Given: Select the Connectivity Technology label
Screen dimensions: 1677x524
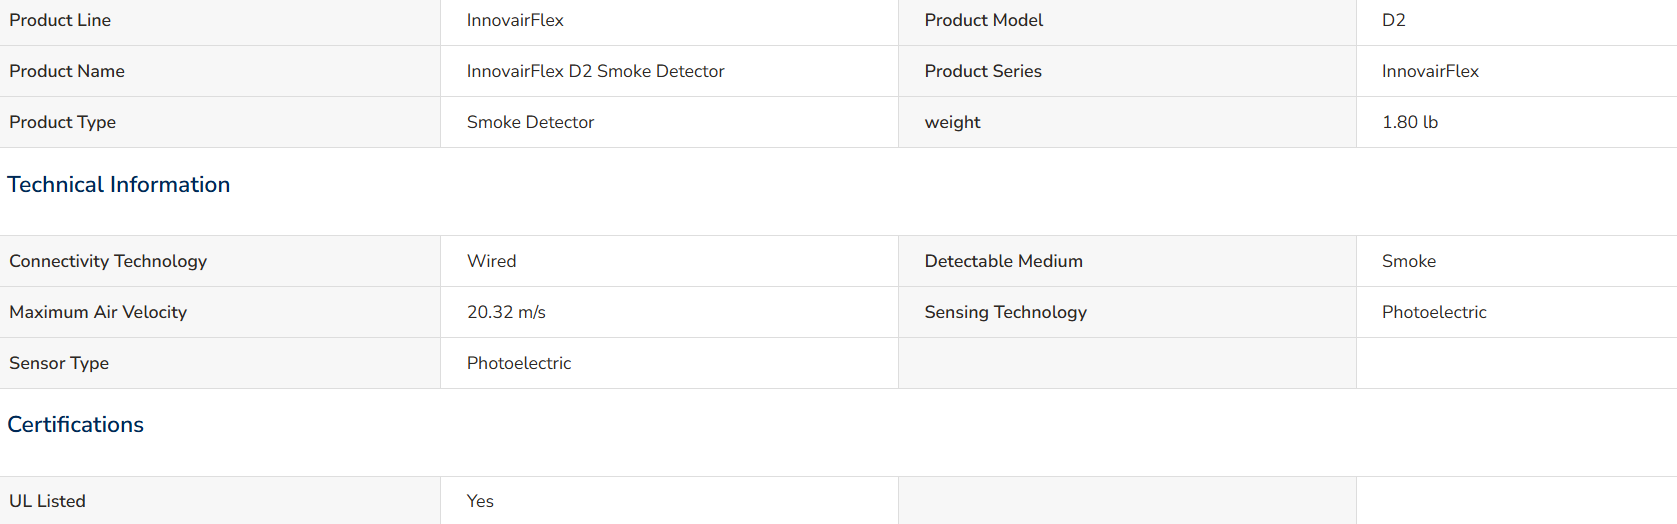Looking at the screenshot, I should (108, 261).
